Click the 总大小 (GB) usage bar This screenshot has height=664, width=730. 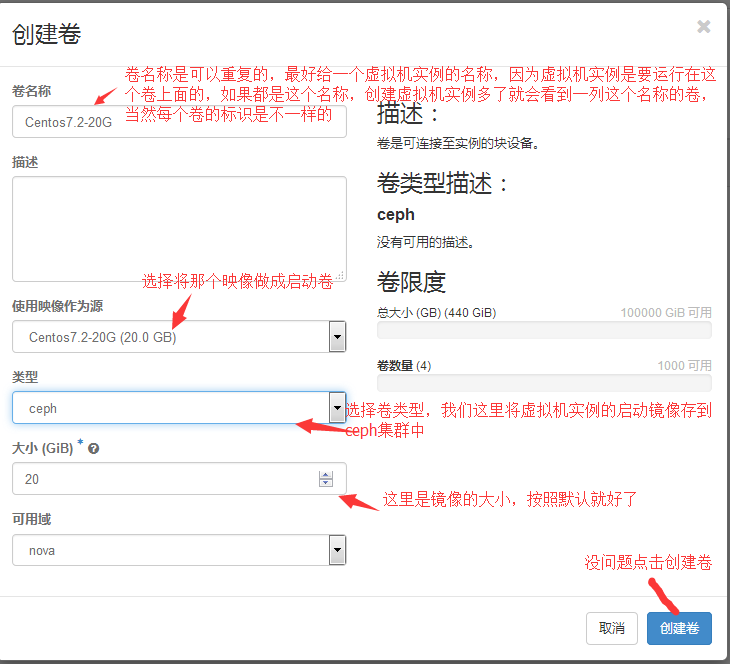(544, 330)
